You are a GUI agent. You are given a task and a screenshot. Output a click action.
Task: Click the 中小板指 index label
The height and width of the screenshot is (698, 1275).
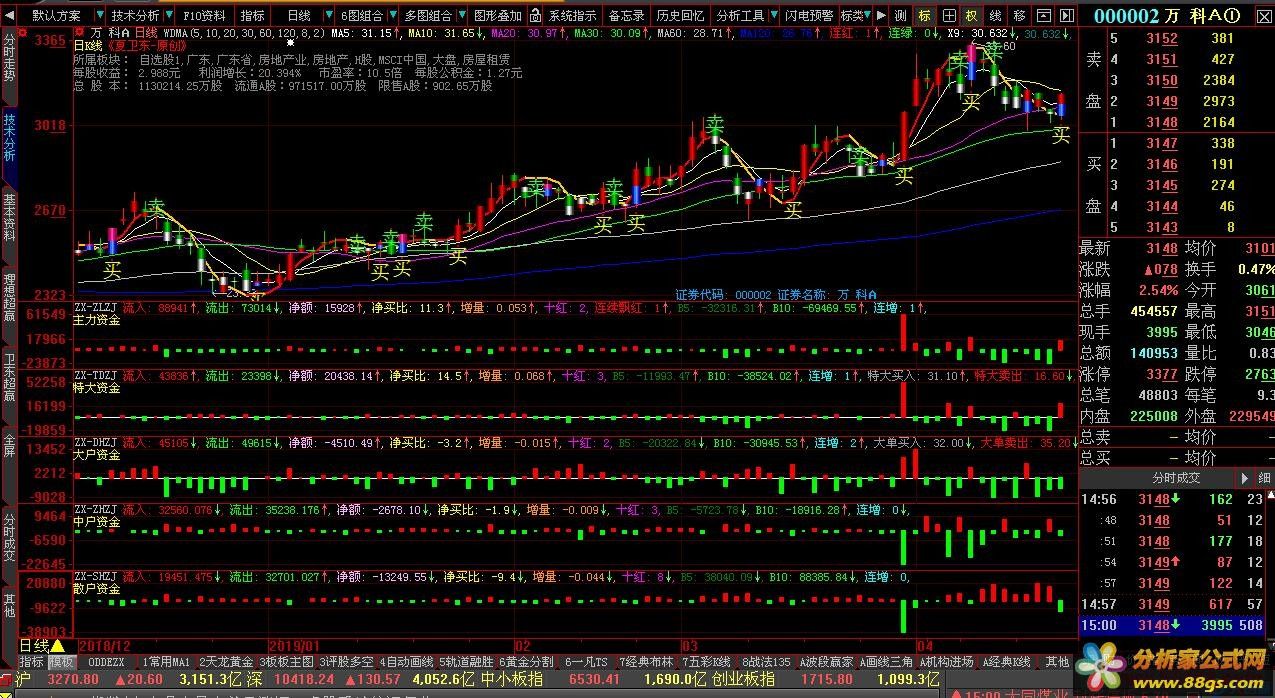click(x=511, y=679)
